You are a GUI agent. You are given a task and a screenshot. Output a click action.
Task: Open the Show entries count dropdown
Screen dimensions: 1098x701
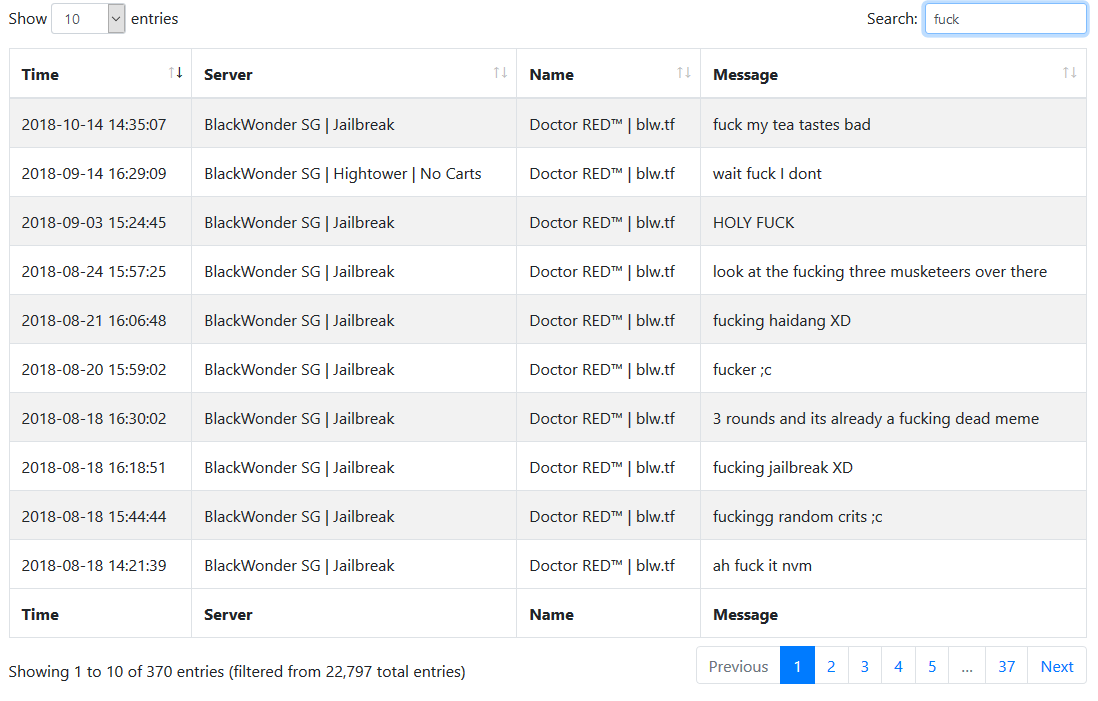pyautogui.click(x=88, y=19)
